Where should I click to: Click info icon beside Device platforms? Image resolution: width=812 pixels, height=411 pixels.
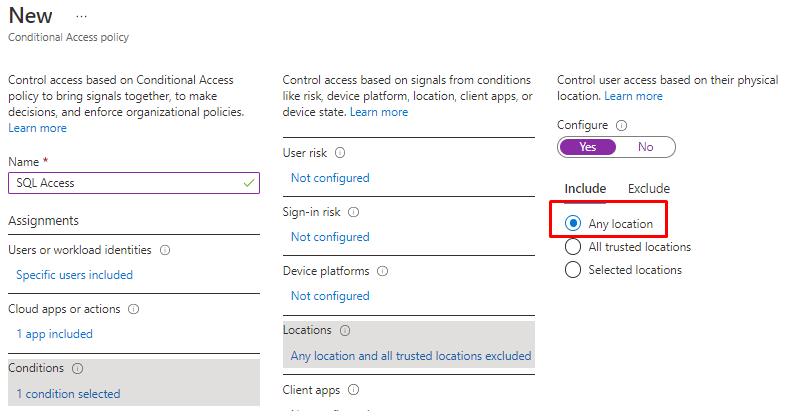[x=383, y=271]
